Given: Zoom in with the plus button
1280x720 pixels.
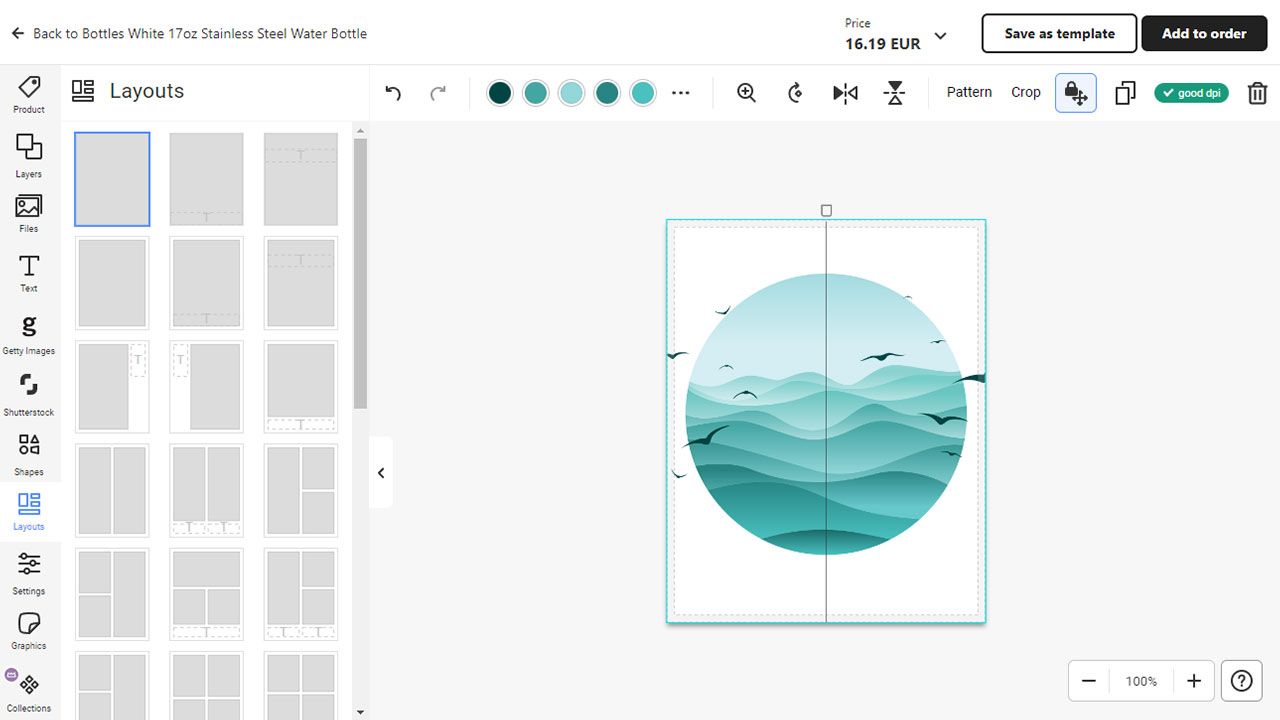Looking at the screenshot, I should pyautogui.click(x=1194, y=681).
